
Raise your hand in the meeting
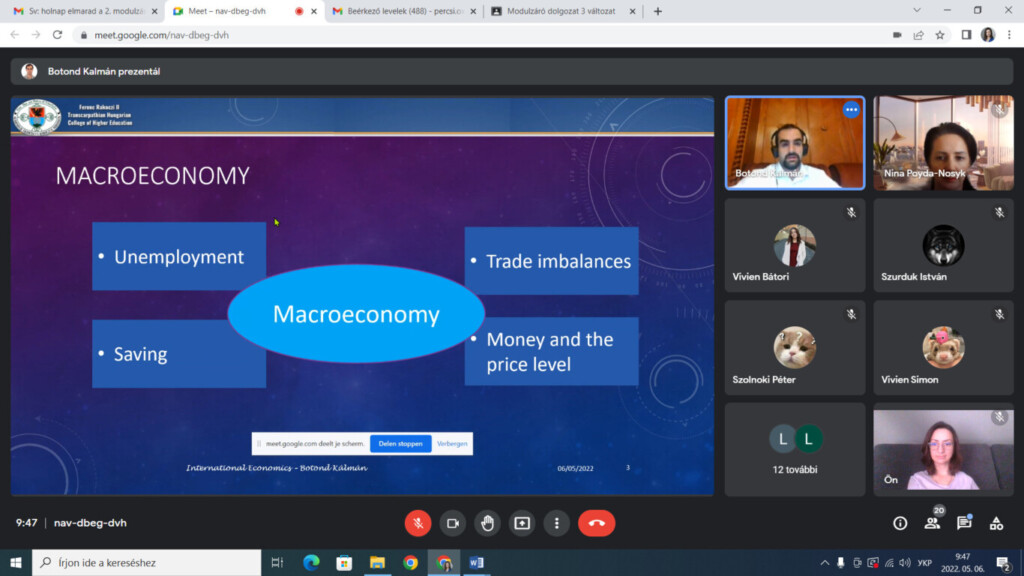tap(487, 523)
